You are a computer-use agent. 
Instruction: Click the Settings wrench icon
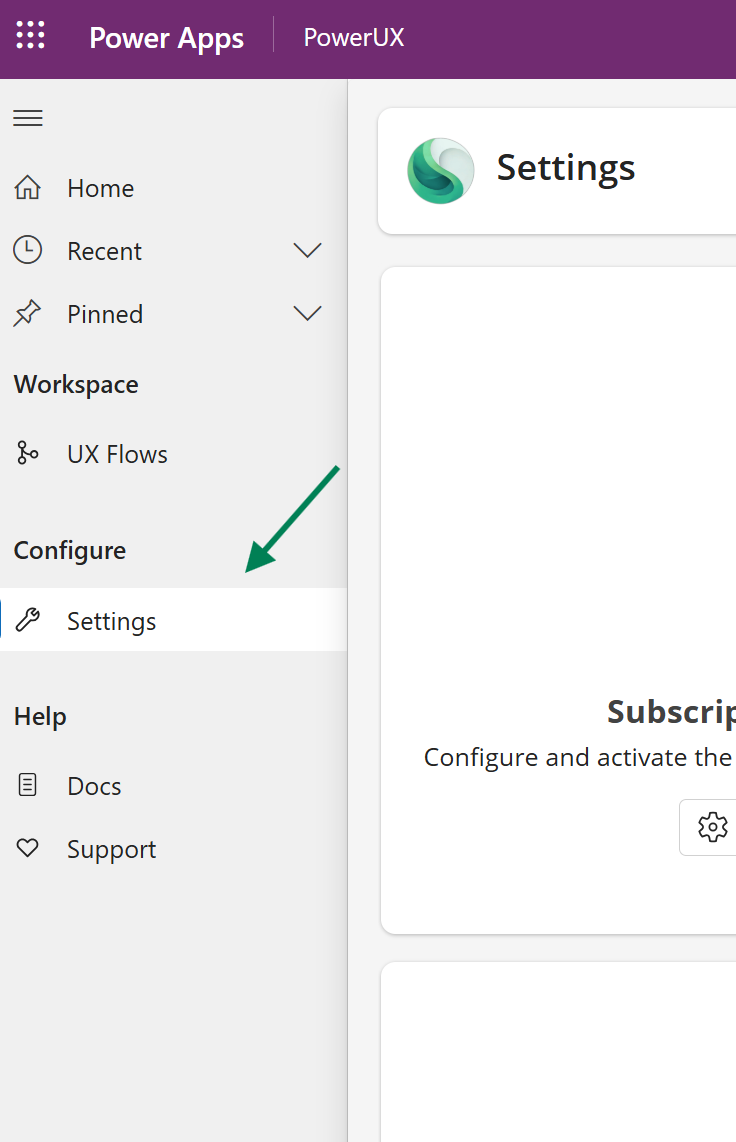point(28,620)
